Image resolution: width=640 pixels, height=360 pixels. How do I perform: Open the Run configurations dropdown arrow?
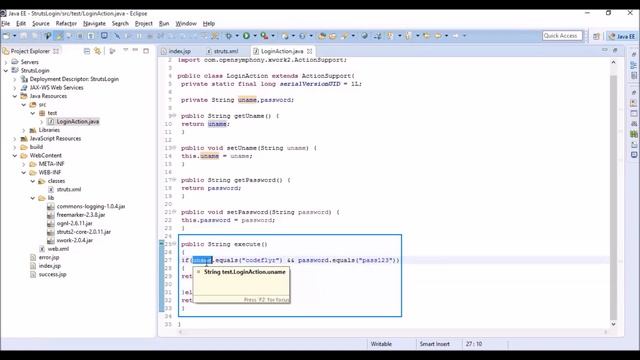255,36
